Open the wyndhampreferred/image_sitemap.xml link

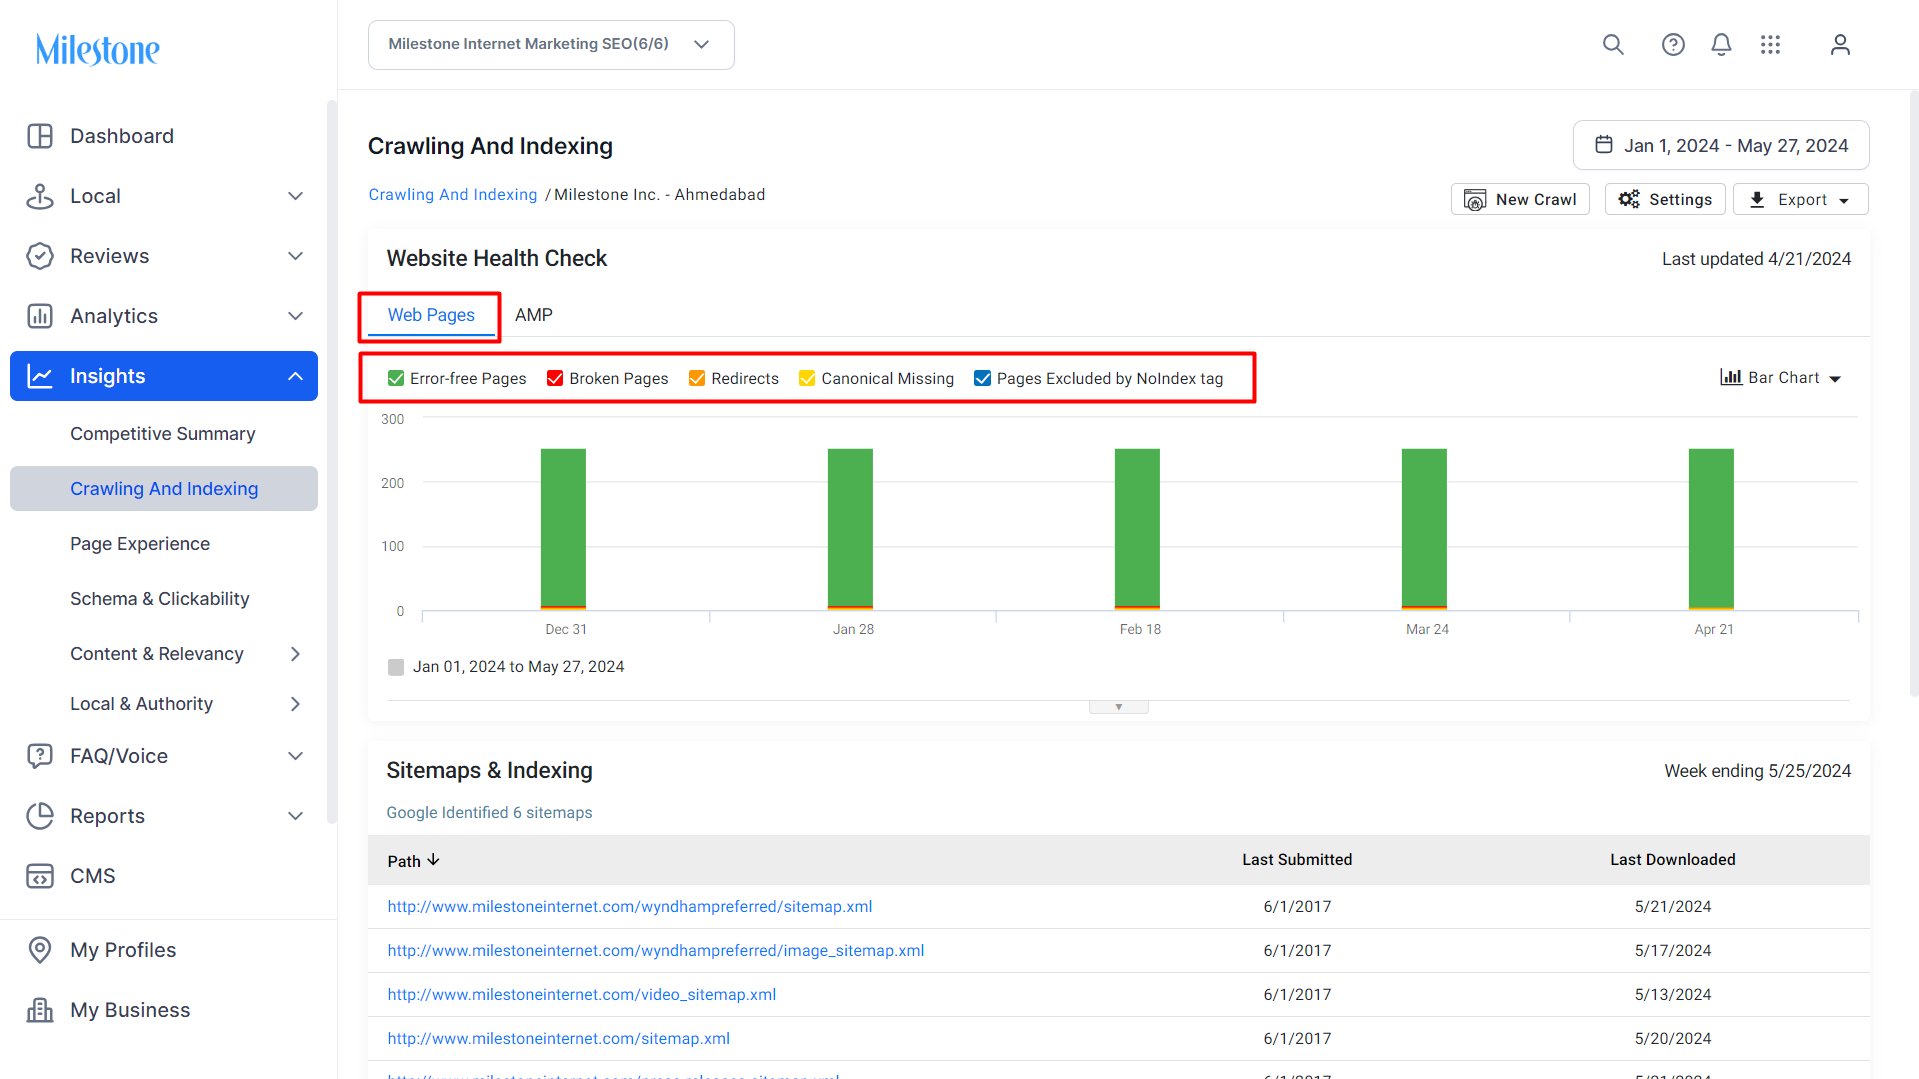click(656, 951)
